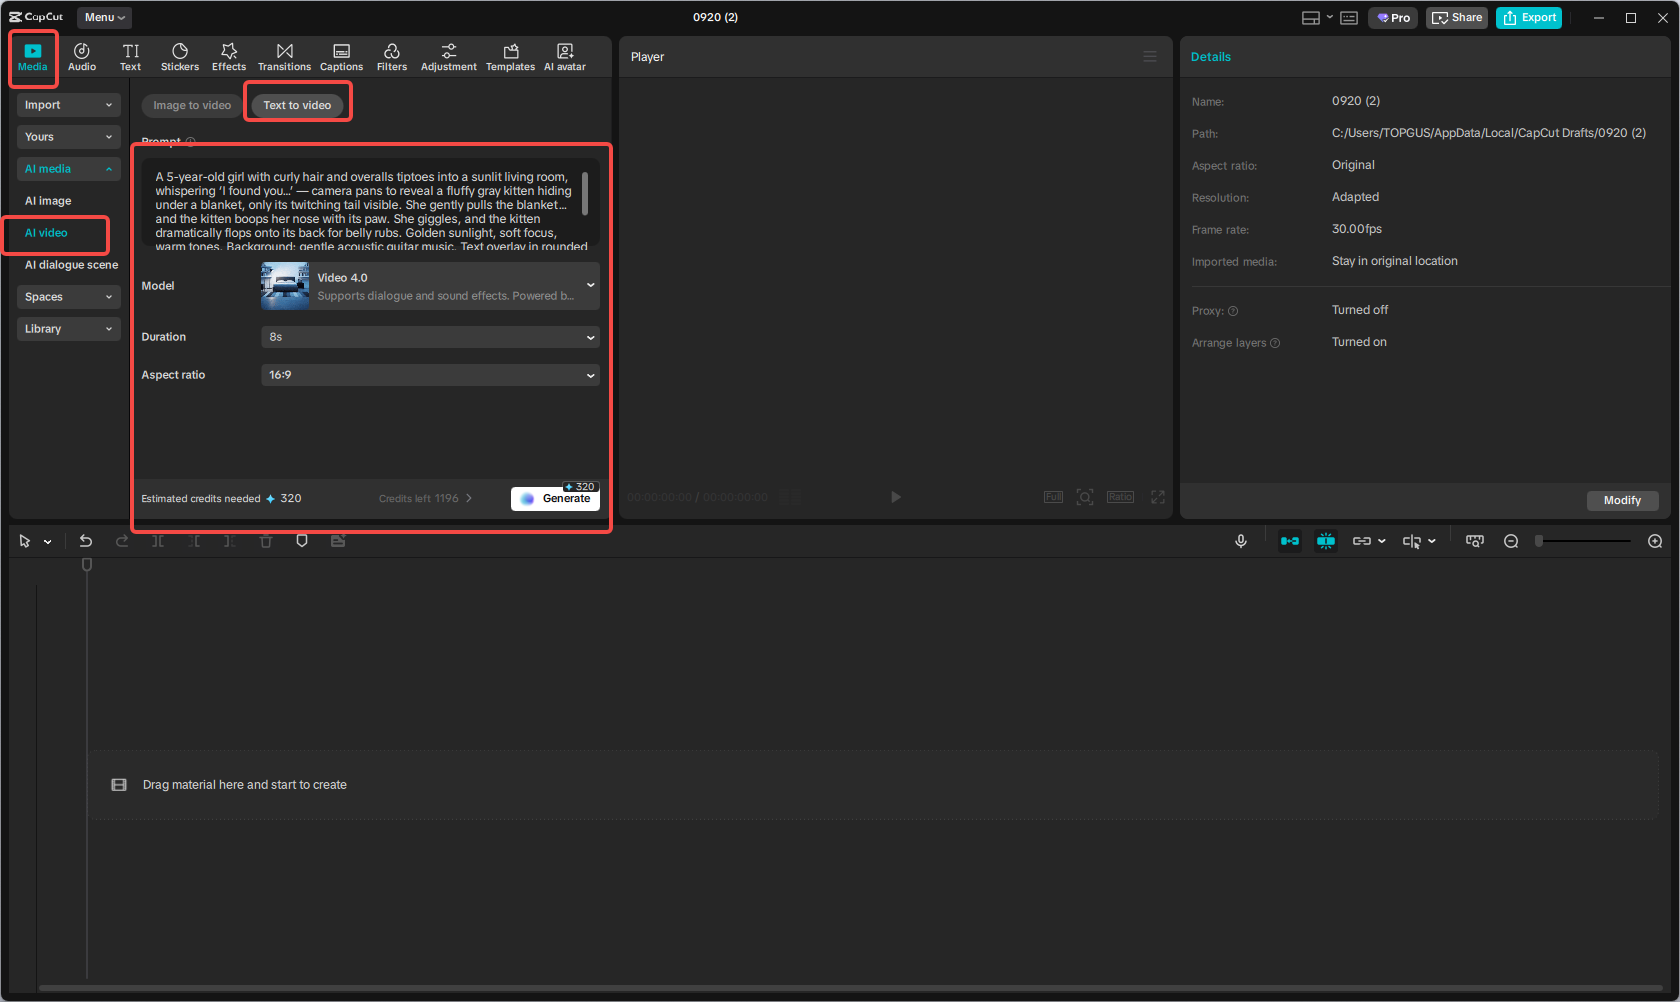Toggle the auto ripple feature in the timeline
Viewport: 1680px width, 1002px height.
(x=1290, y=540)
